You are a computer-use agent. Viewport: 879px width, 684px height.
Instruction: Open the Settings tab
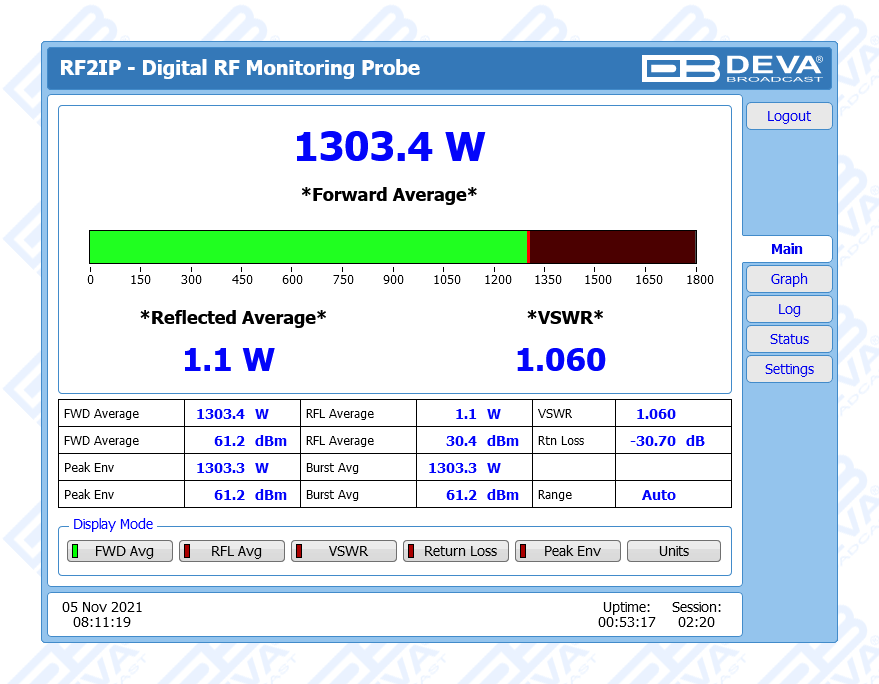788,369
